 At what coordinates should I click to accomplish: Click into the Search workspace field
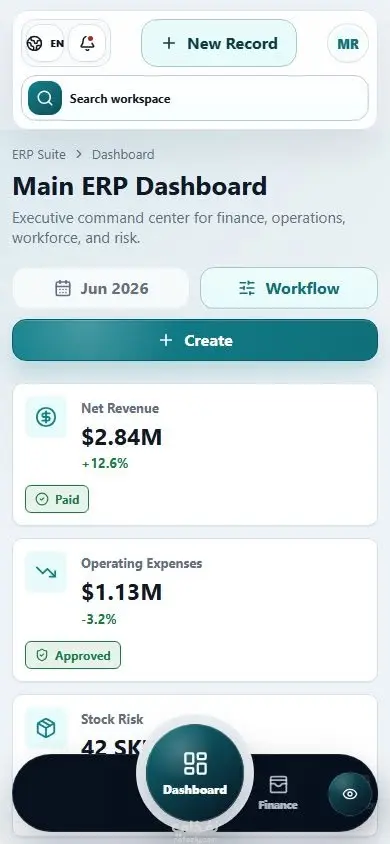(x=195, y=99)
